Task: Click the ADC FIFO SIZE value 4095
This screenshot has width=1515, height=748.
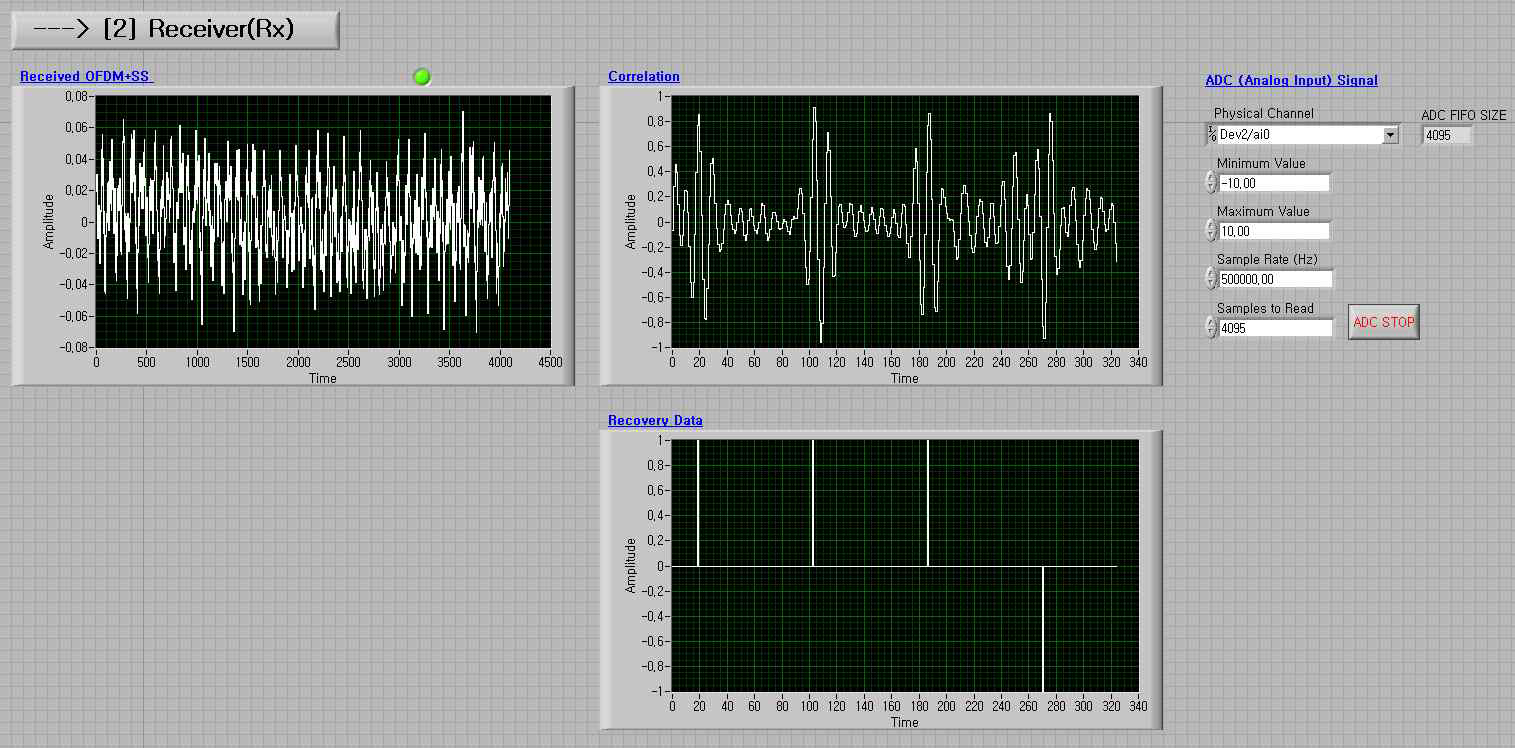Action: tap(1447, 135)
